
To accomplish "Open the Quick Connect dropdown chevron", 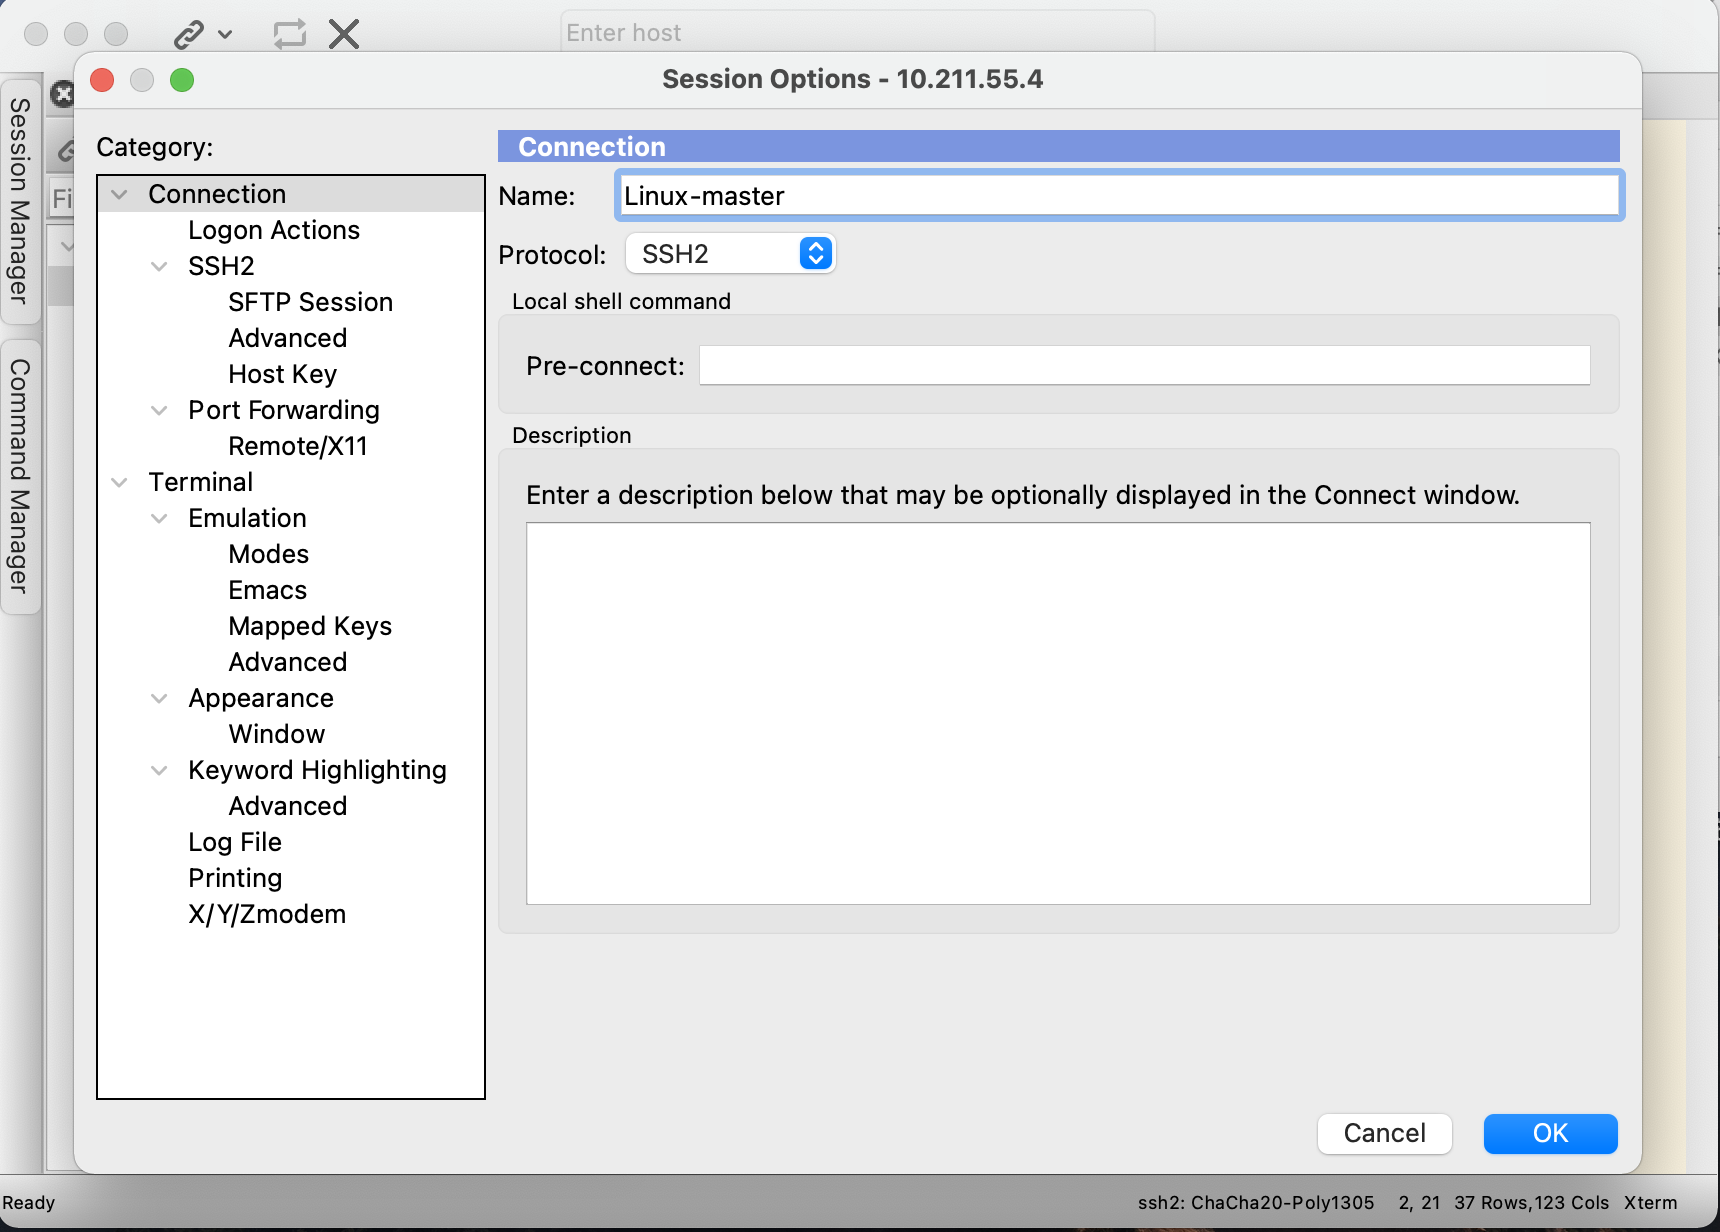I will pos(225,33).
